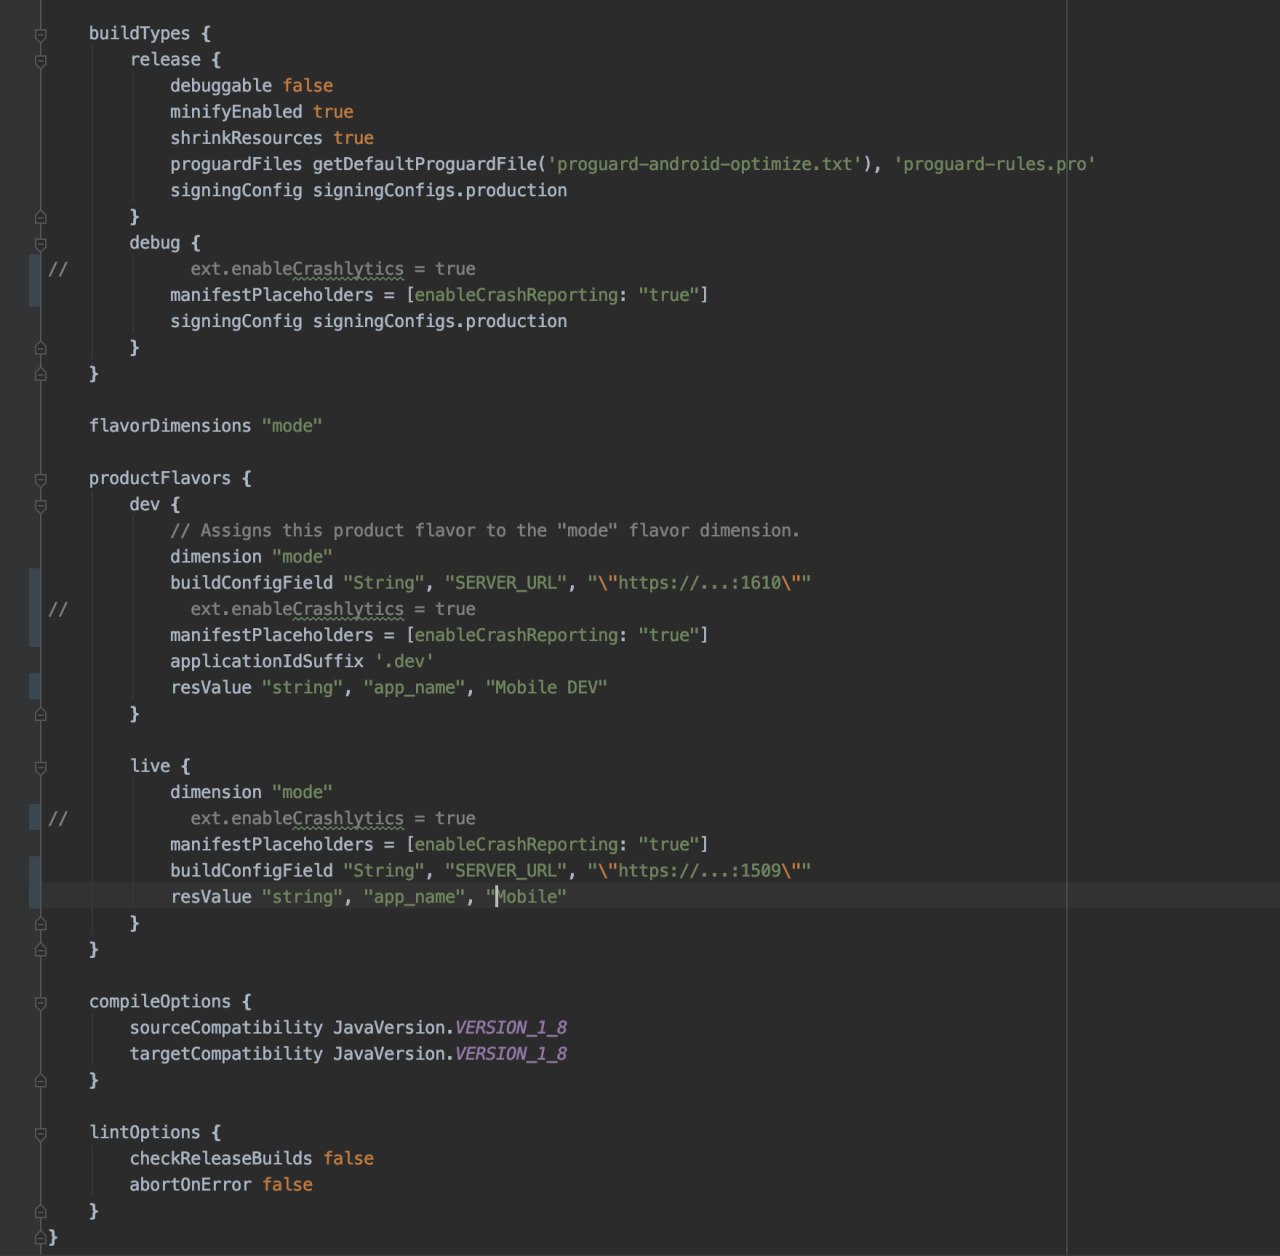Click the true value after shrinkResources

(353, 138)
